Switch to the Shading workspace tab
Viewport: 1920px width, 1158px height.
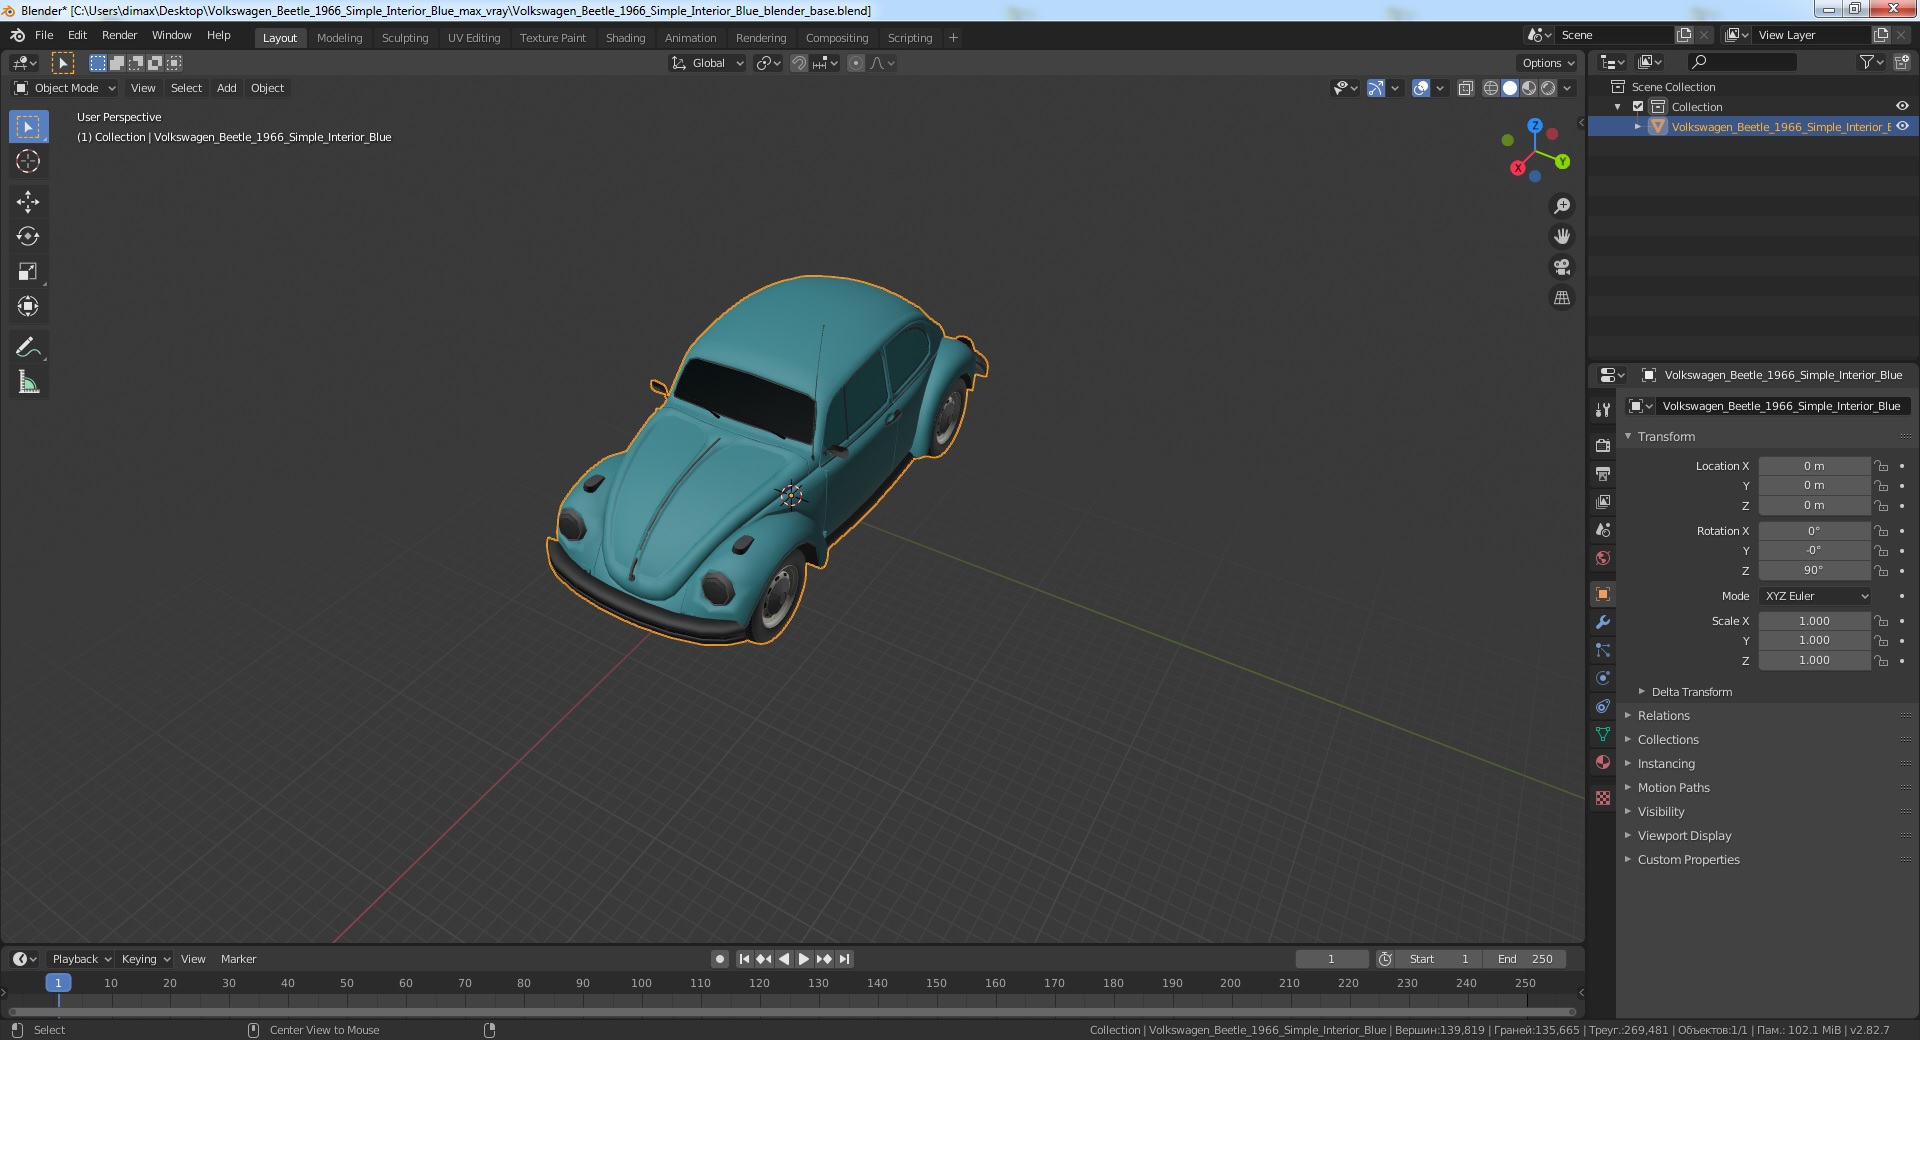click(625, 38)
